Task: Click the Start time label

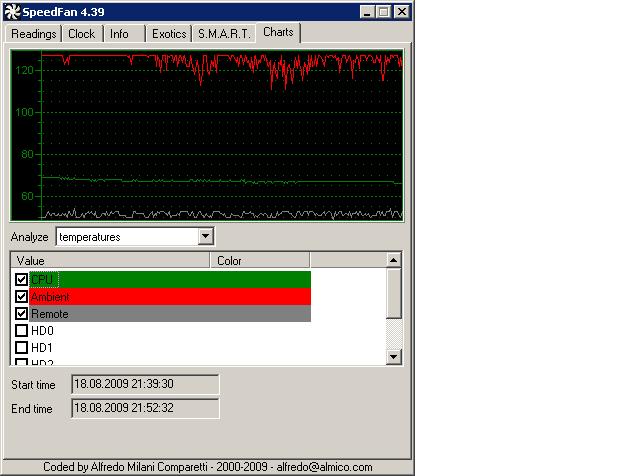Action: [x=33, y=385]
